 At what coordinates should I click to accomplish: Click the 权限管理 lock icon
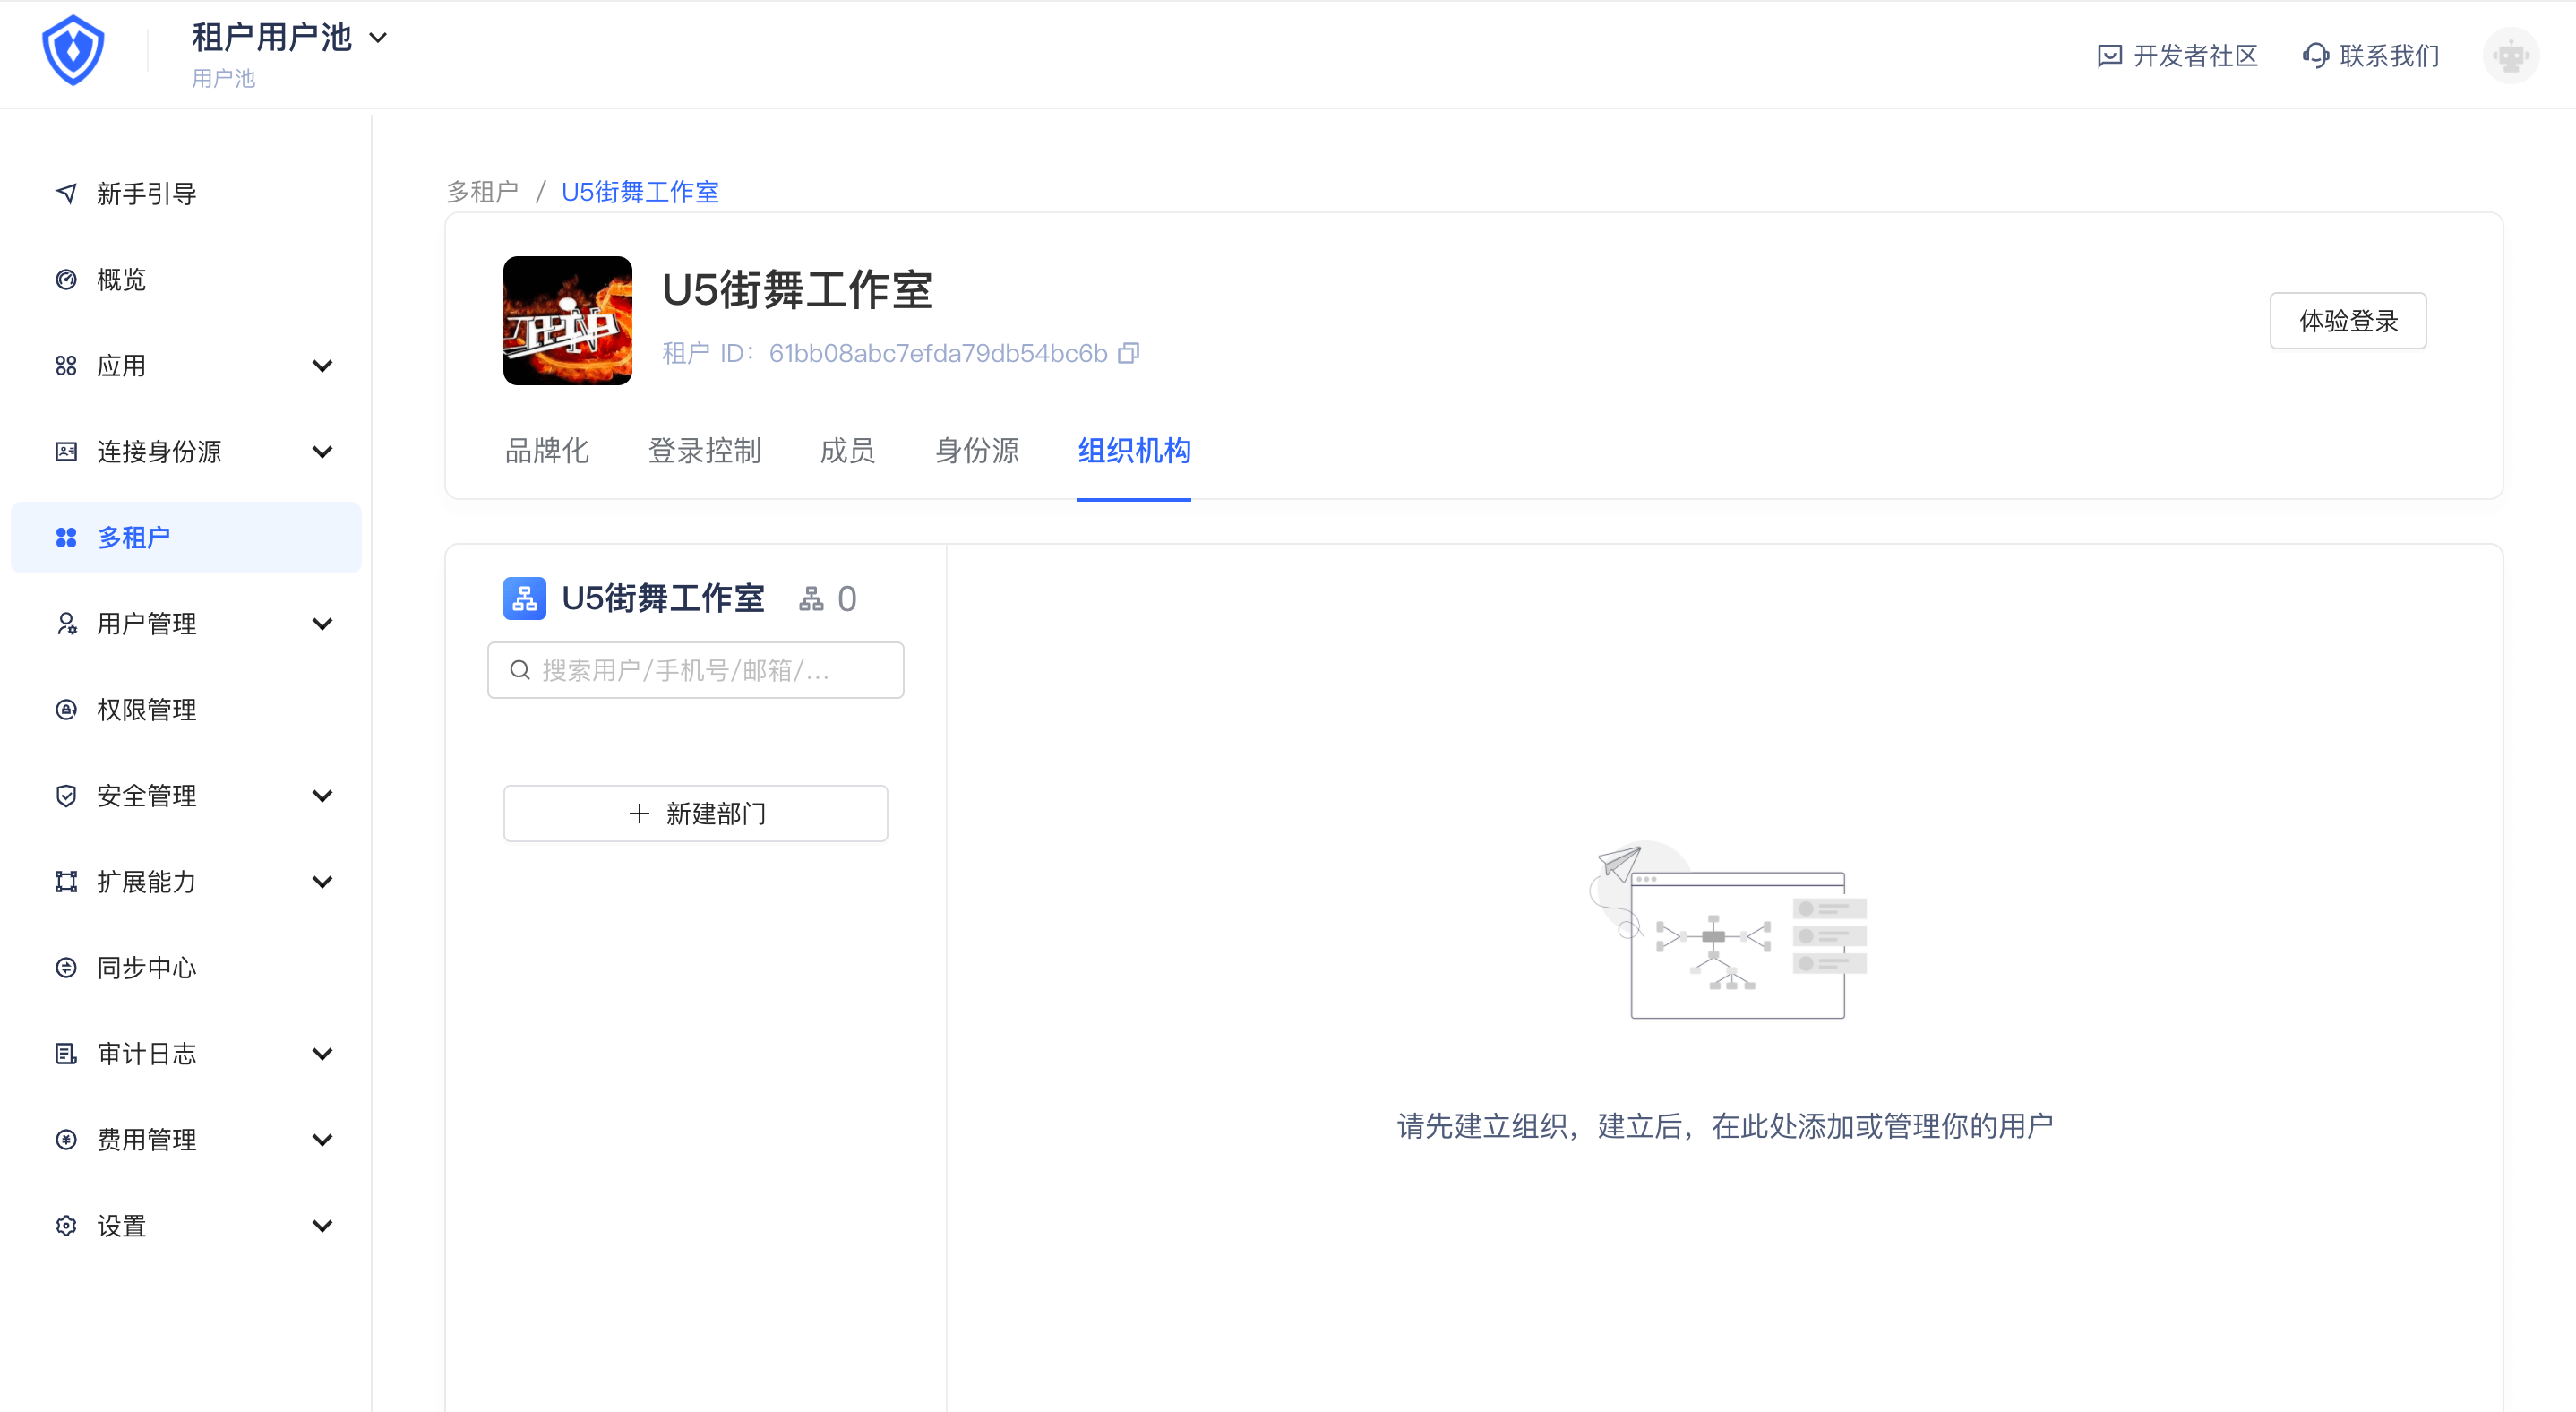coord(66,709)
